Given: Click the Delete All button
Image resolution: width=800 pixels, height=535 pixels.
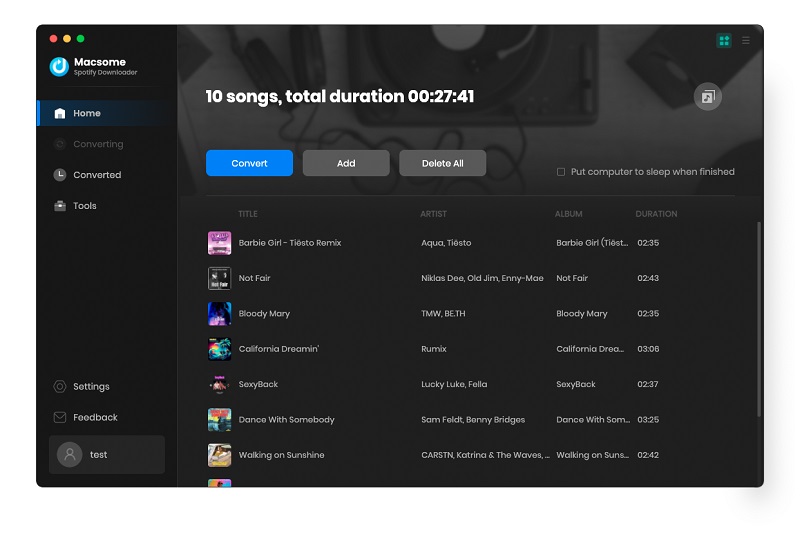Looking at the screenshot, I should click(442, 163).
